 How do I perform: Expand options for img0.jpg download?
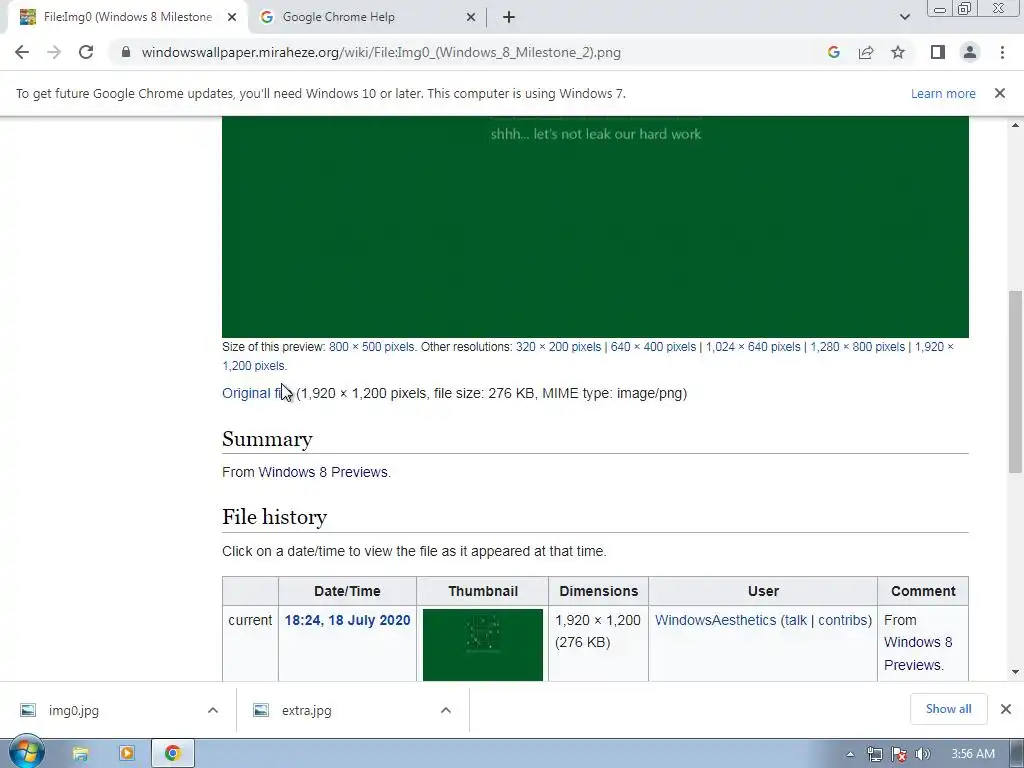[x=213, y=710]
